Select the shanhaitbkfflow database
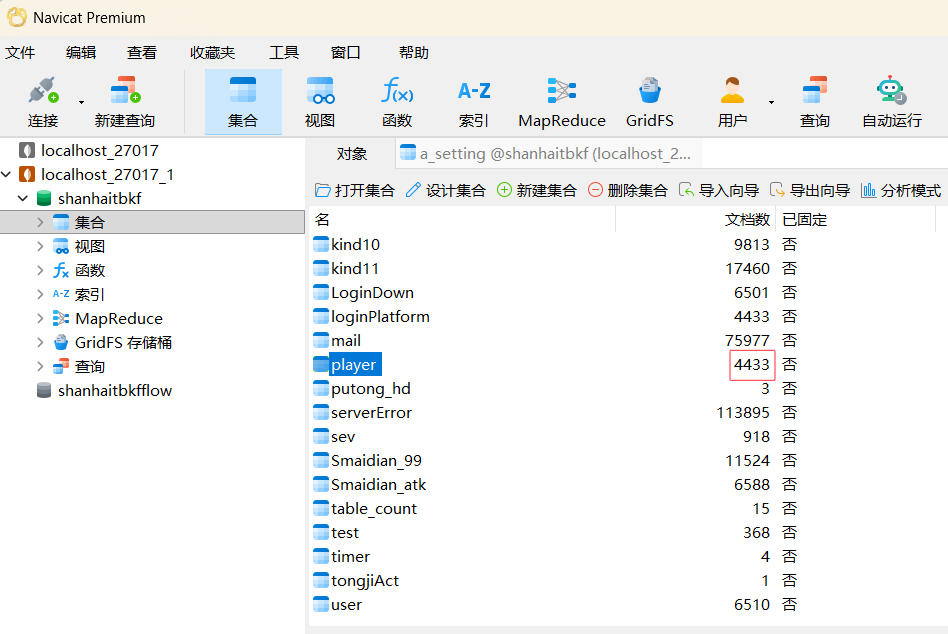The image size is (948, 634). [114, 391]
